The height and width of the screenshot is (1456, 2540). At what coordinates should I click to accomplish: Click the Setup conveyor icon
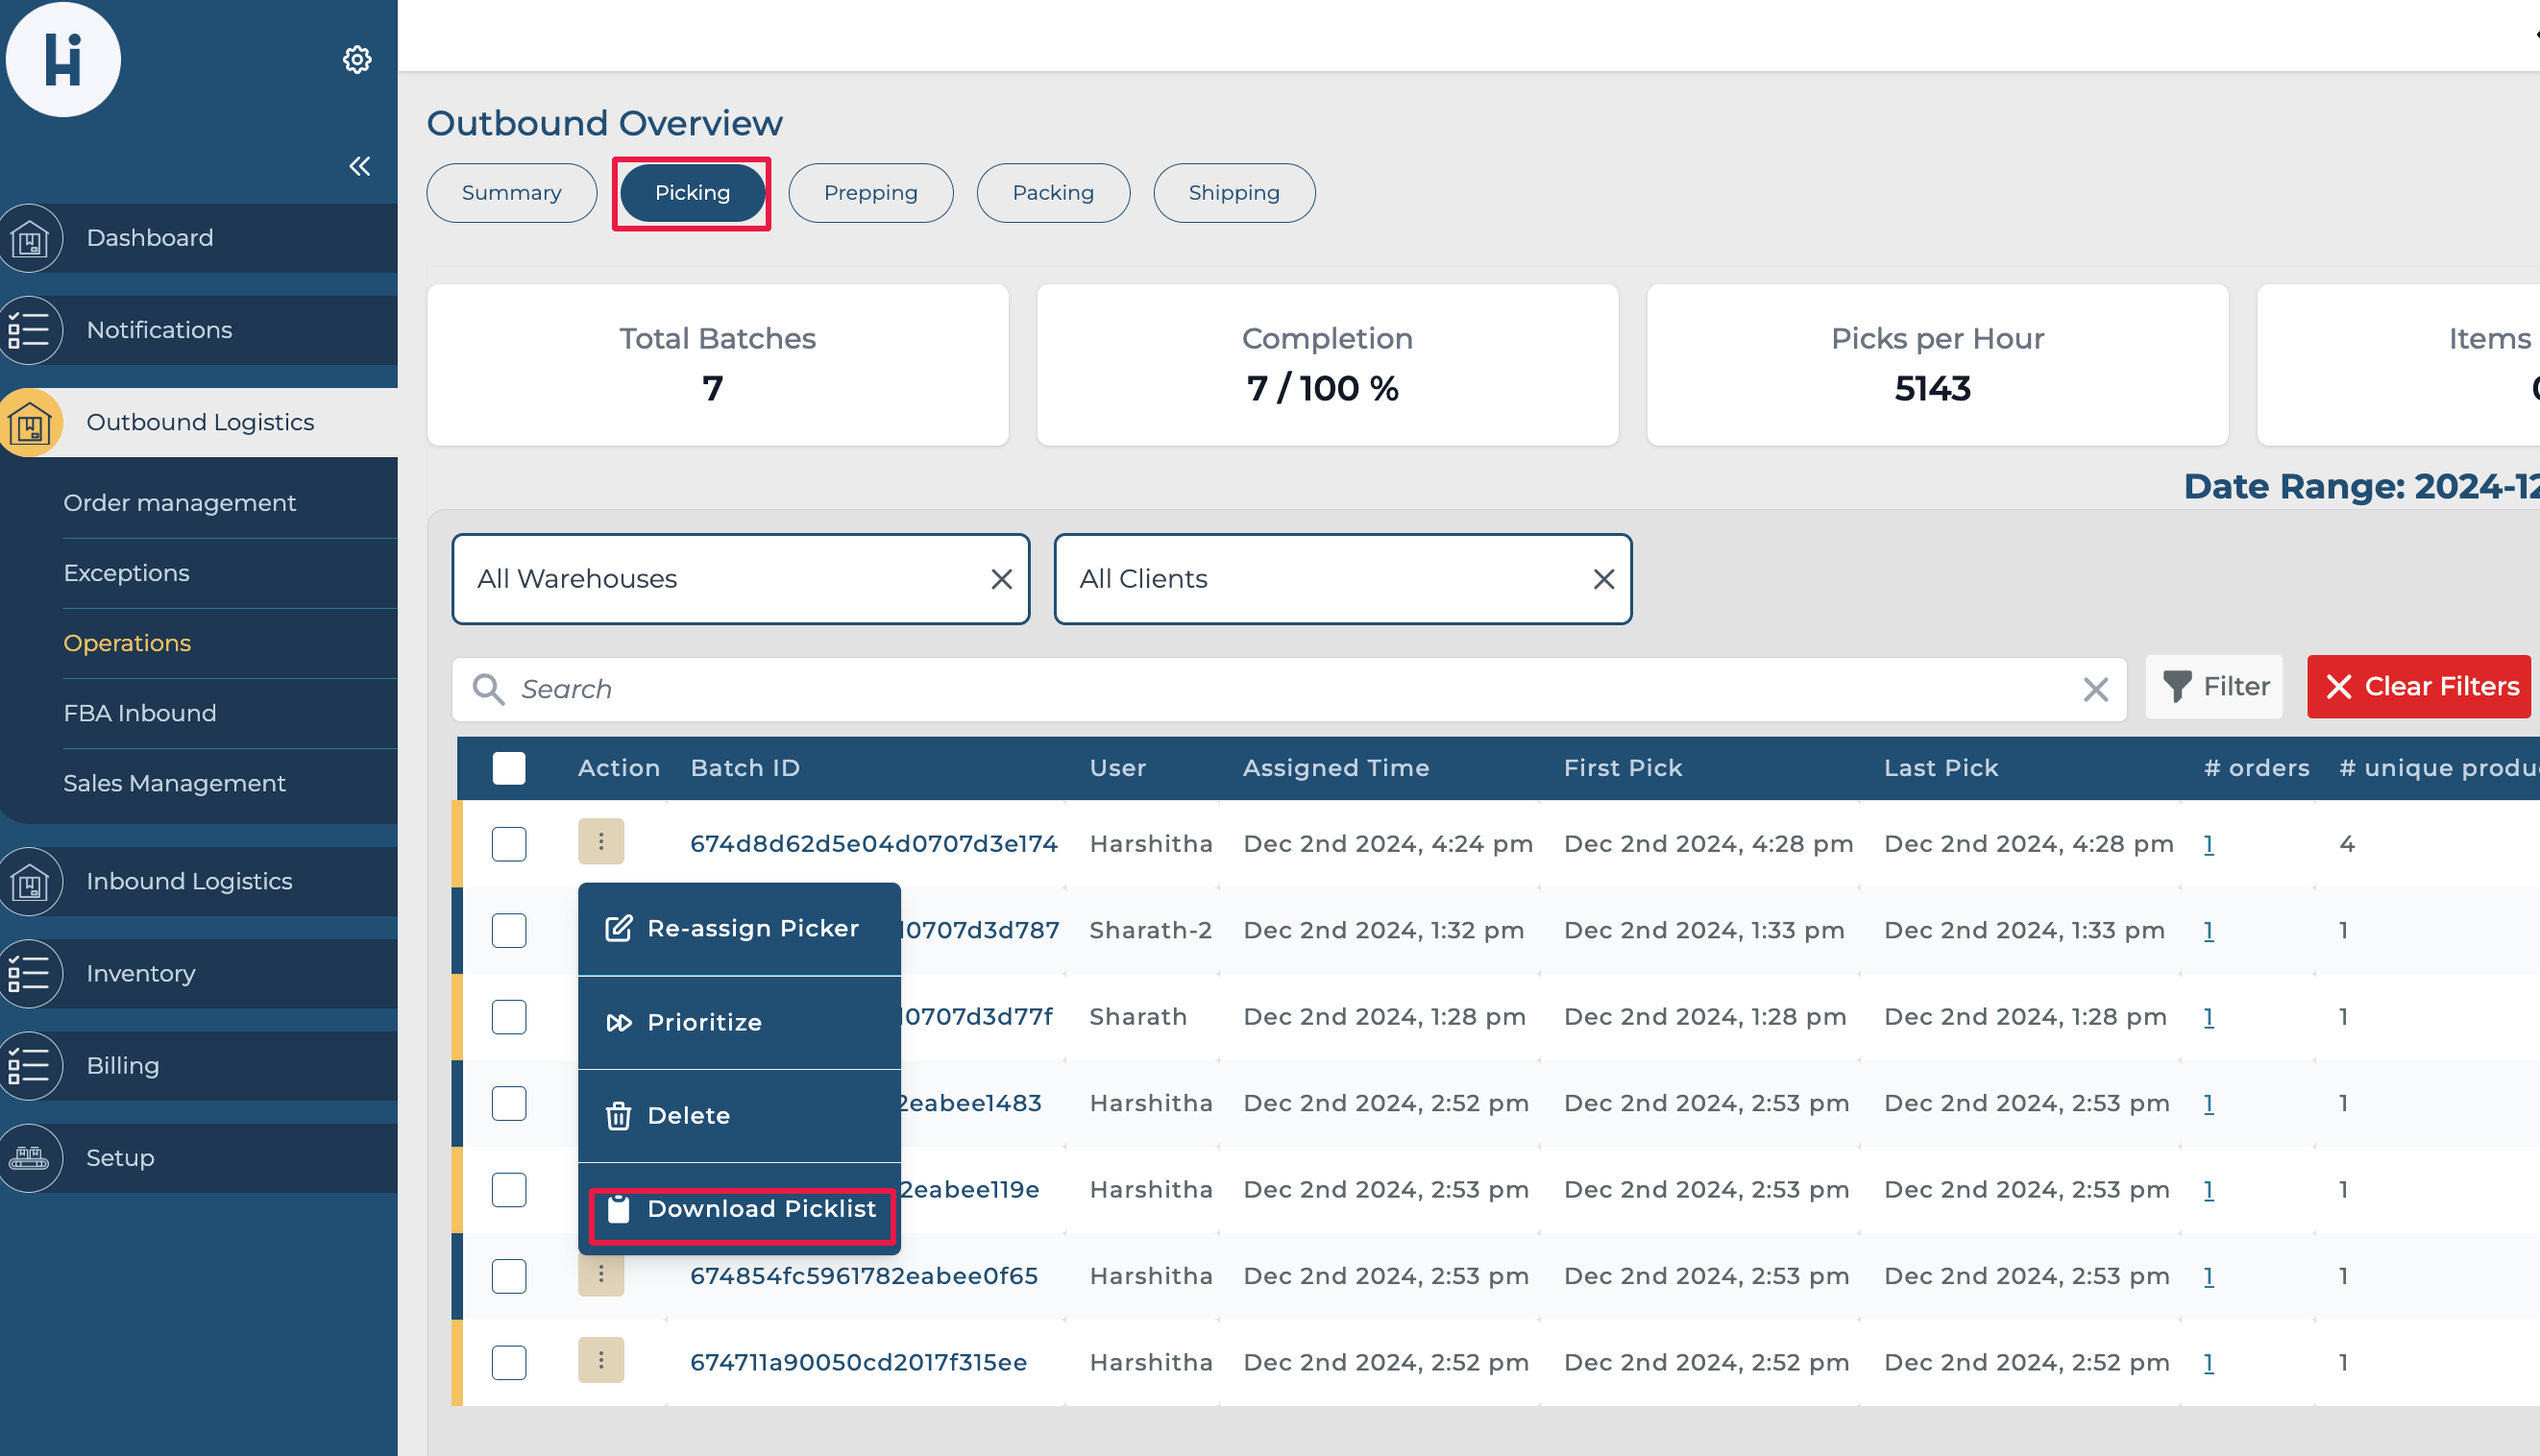30,1159
